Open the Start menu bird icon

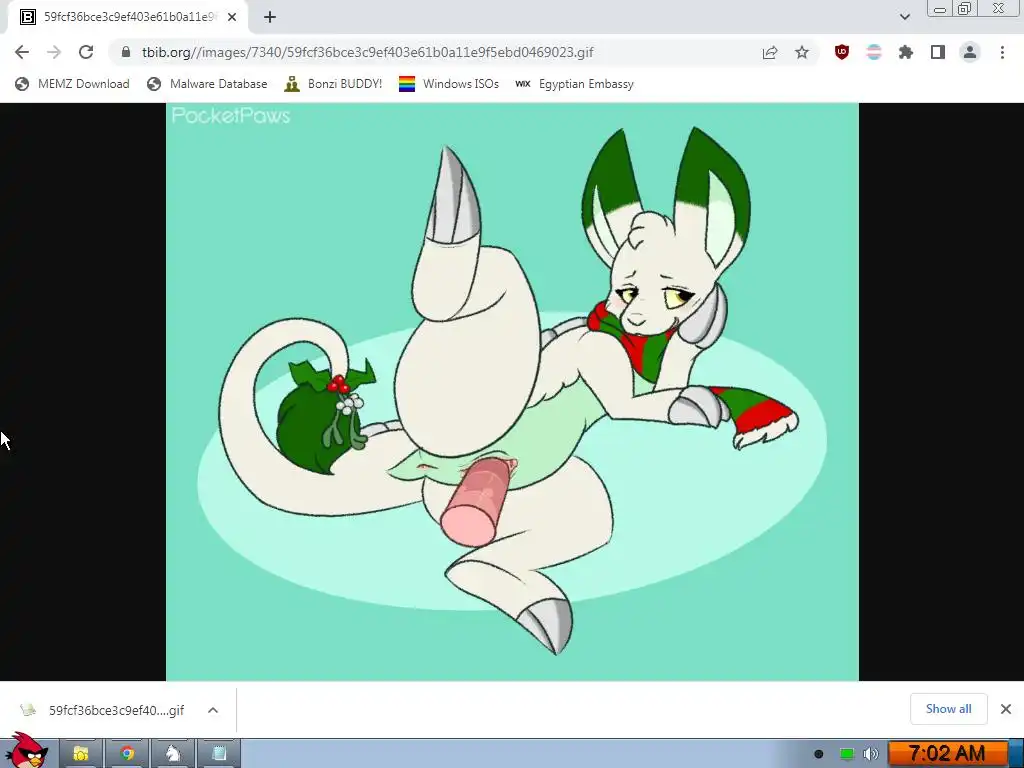pos(26,751)
